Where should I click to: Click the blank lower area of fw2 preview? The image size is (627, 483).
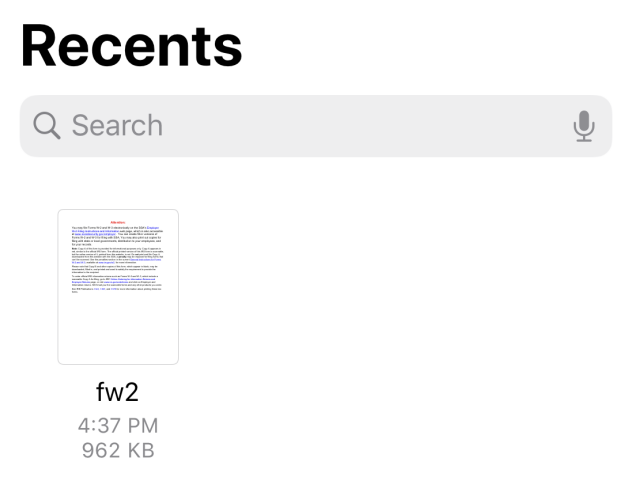[x=118, y=328]
